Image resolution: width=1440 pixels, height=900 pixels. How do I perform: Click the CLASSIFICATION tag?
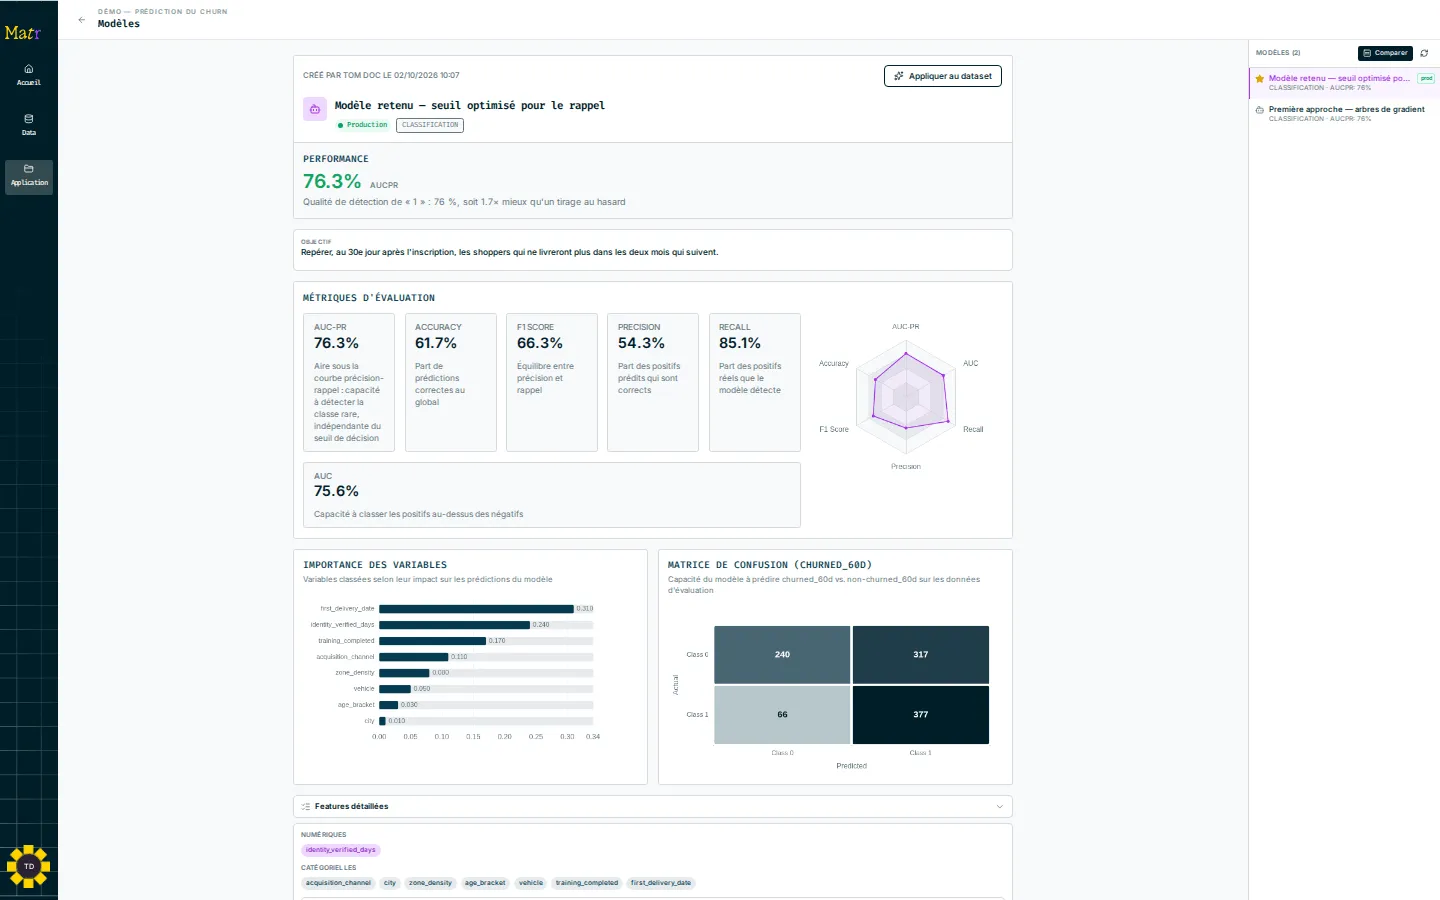pyautogui.click(x=430, y=125)
